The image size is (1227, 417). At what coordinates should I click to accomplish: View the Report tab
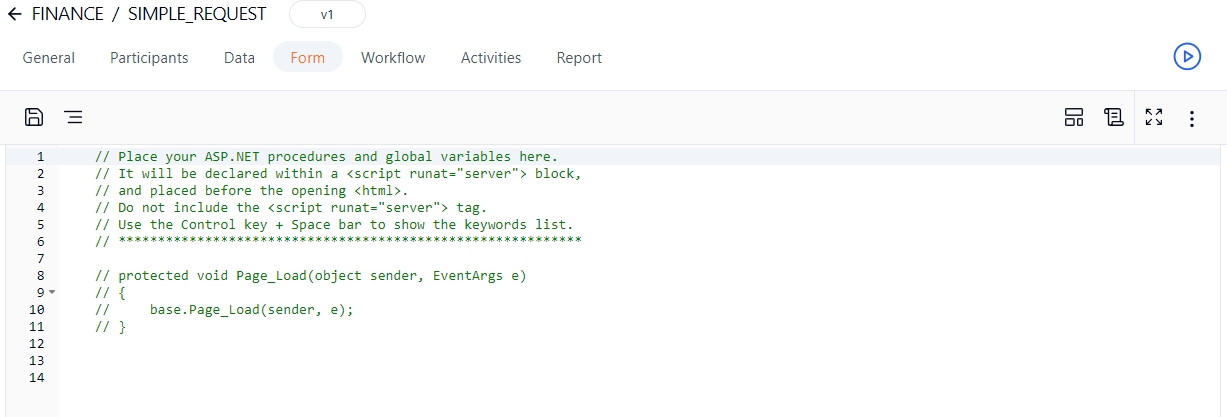point(579,58)
